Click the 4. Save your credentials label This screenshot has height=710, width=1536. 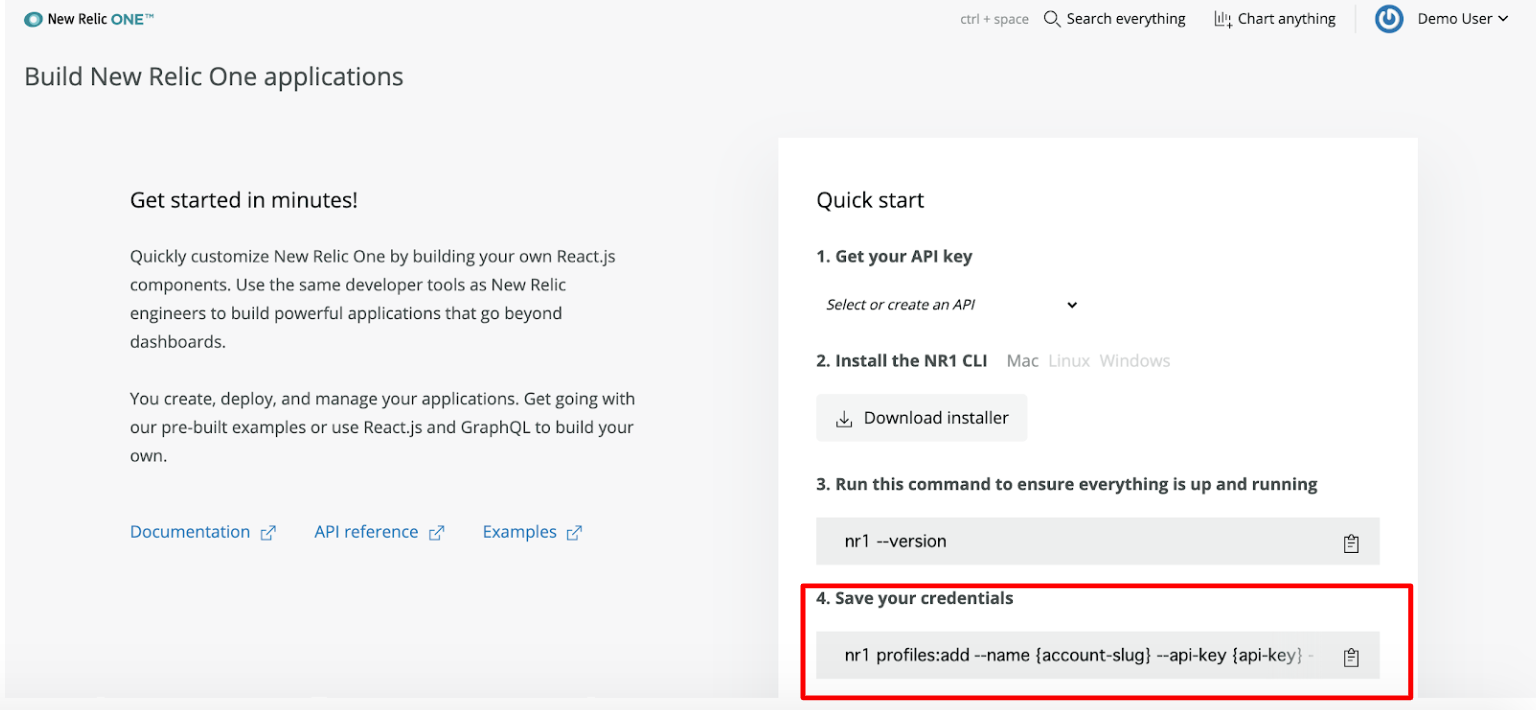coord(915,598)
